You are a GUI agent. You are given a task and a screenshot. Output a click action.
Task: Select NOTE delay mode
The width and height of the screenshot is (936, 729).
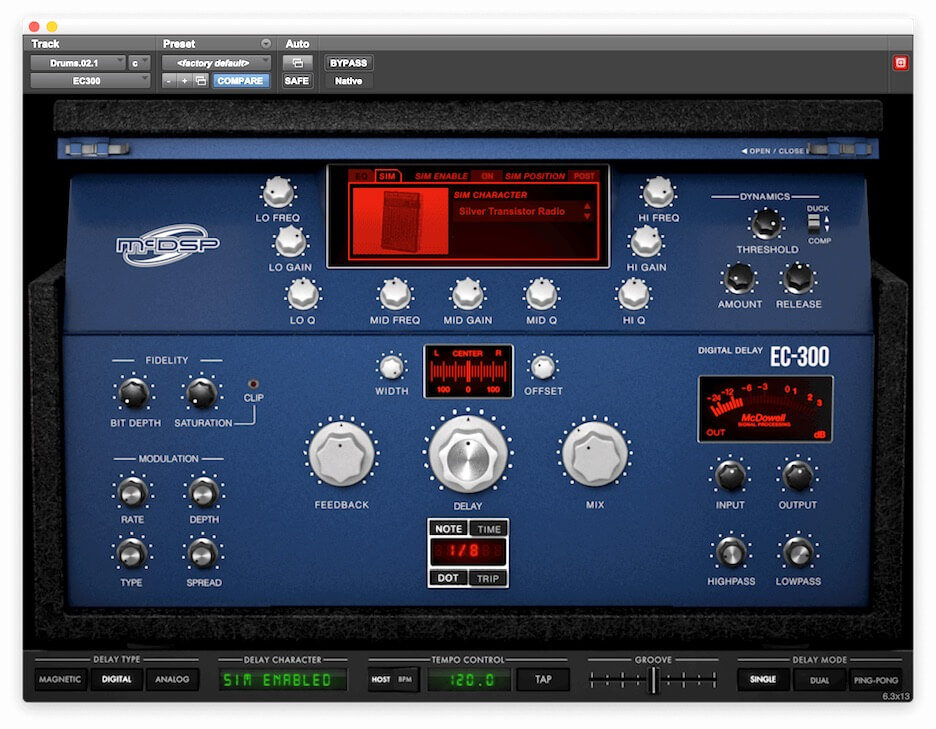(448, 529)
